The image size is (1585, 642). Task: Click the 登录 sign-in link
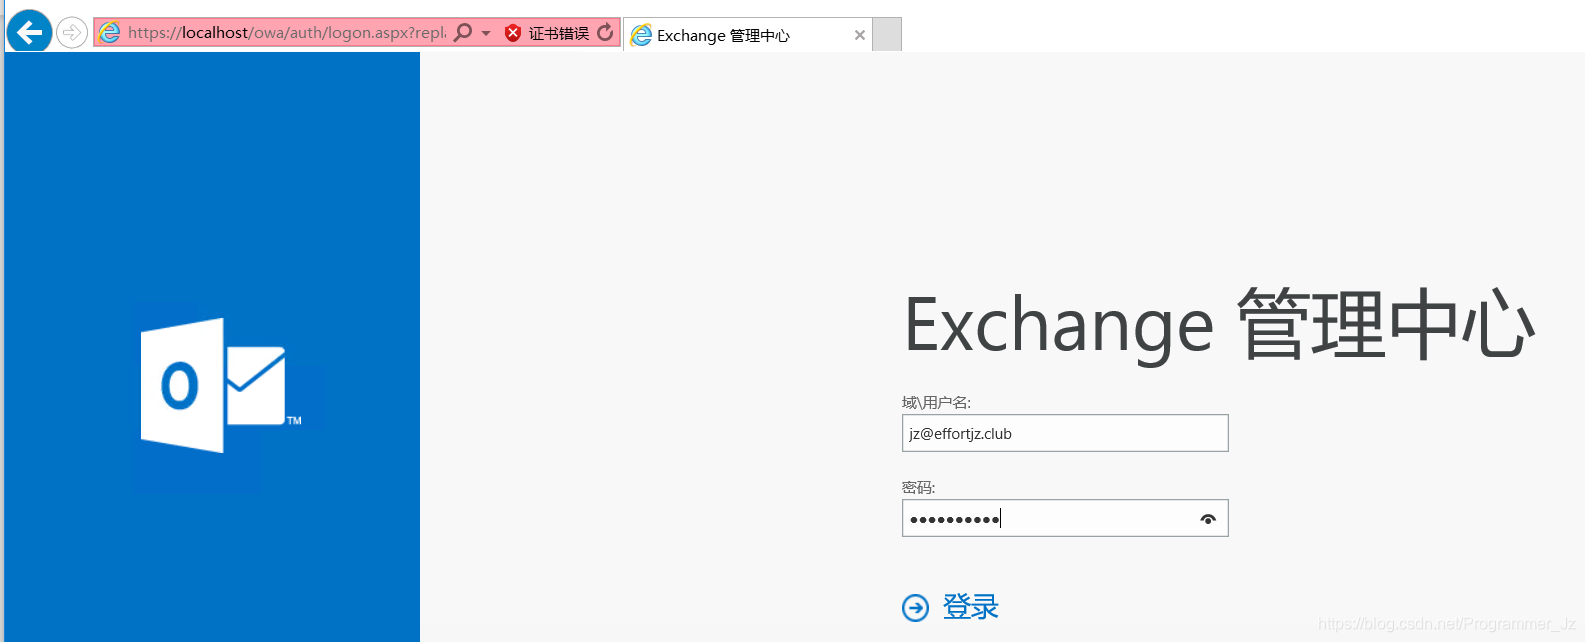point(970,607)
